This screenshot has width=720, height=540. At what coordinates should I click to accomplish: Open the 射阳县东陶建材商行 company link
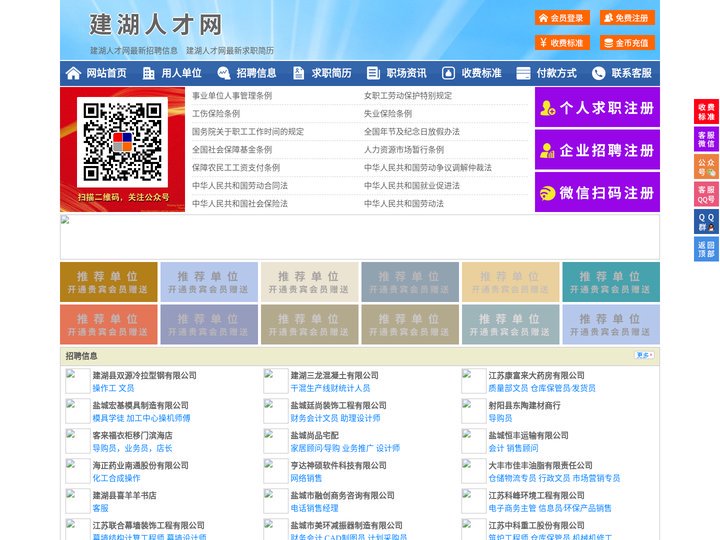coord(524,405)
